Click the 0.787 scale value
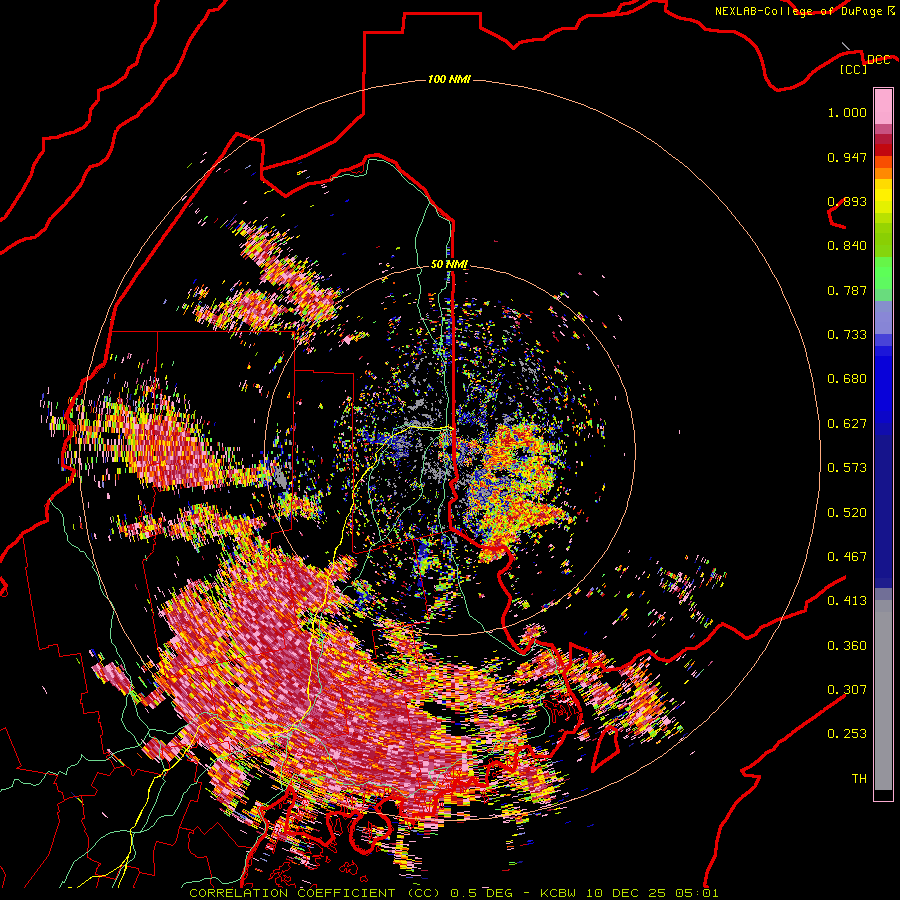Image resolution: width=900 pixels, height=900 pixels. [x=847, y=290]
